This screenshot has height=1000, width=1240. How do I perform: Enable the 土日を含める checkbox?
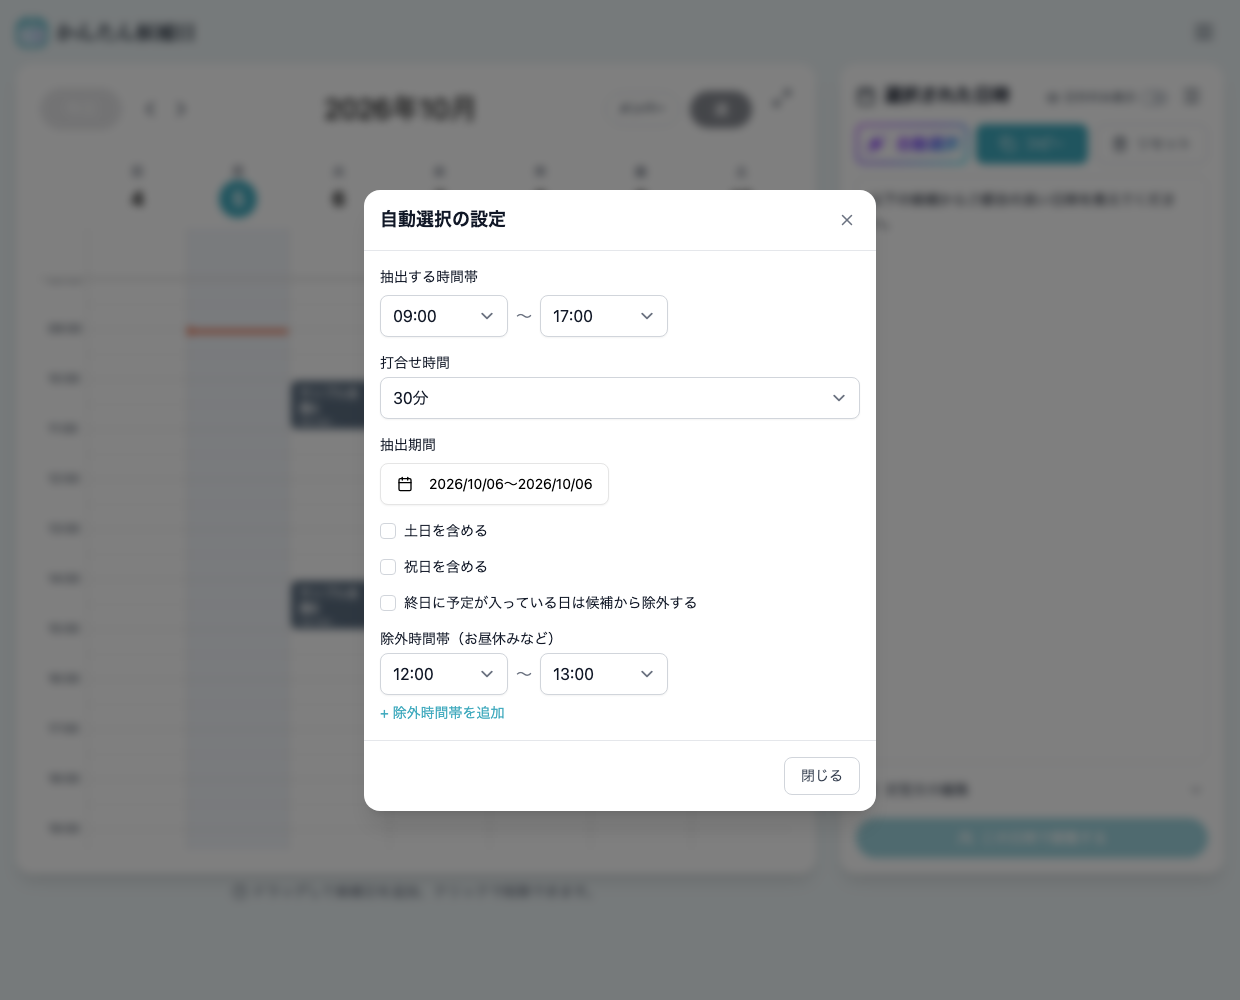coord(388,531)
